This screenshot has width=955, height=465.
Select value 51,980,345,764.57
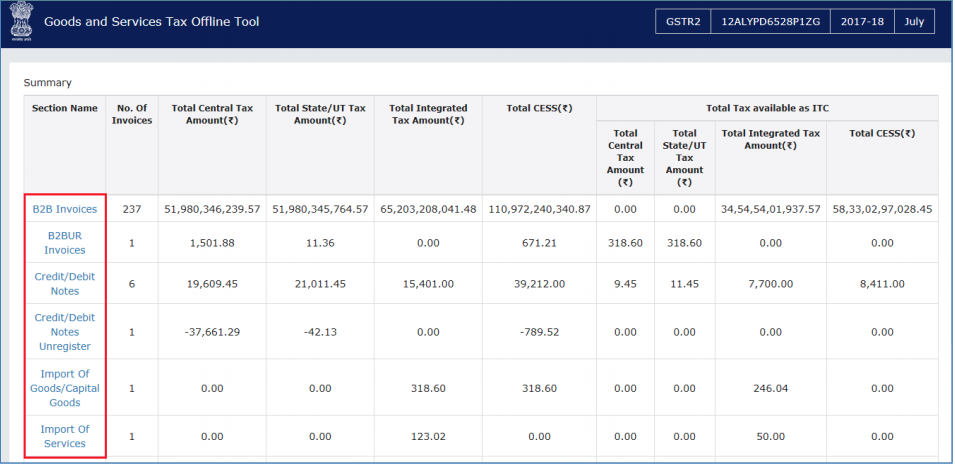click(320, 209)
